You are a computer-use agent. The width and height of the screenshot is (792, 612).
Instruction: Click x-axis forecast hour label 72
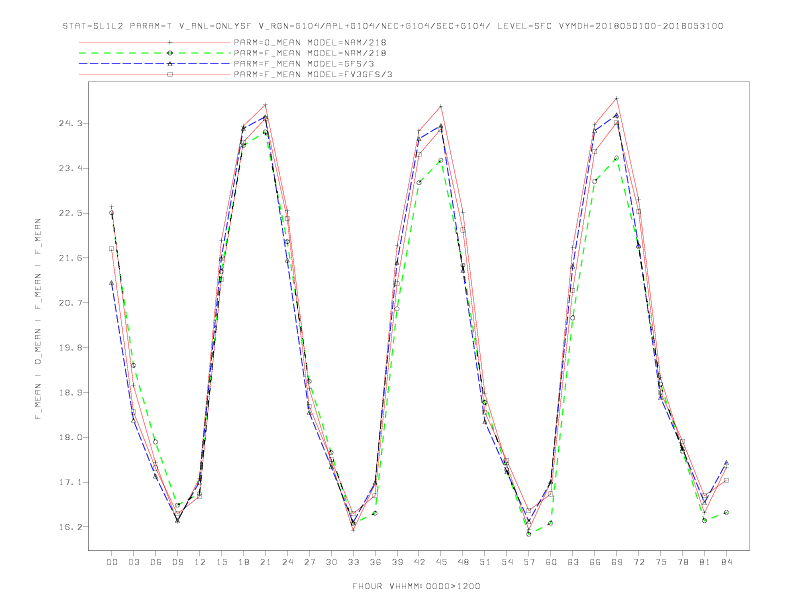pyautogui.click(x=638, y=562)
